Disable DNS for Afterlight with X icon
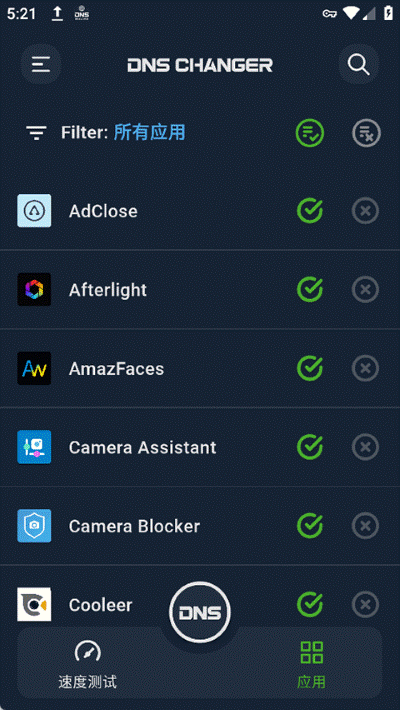 pyautogui.click(x=366, y=289)
